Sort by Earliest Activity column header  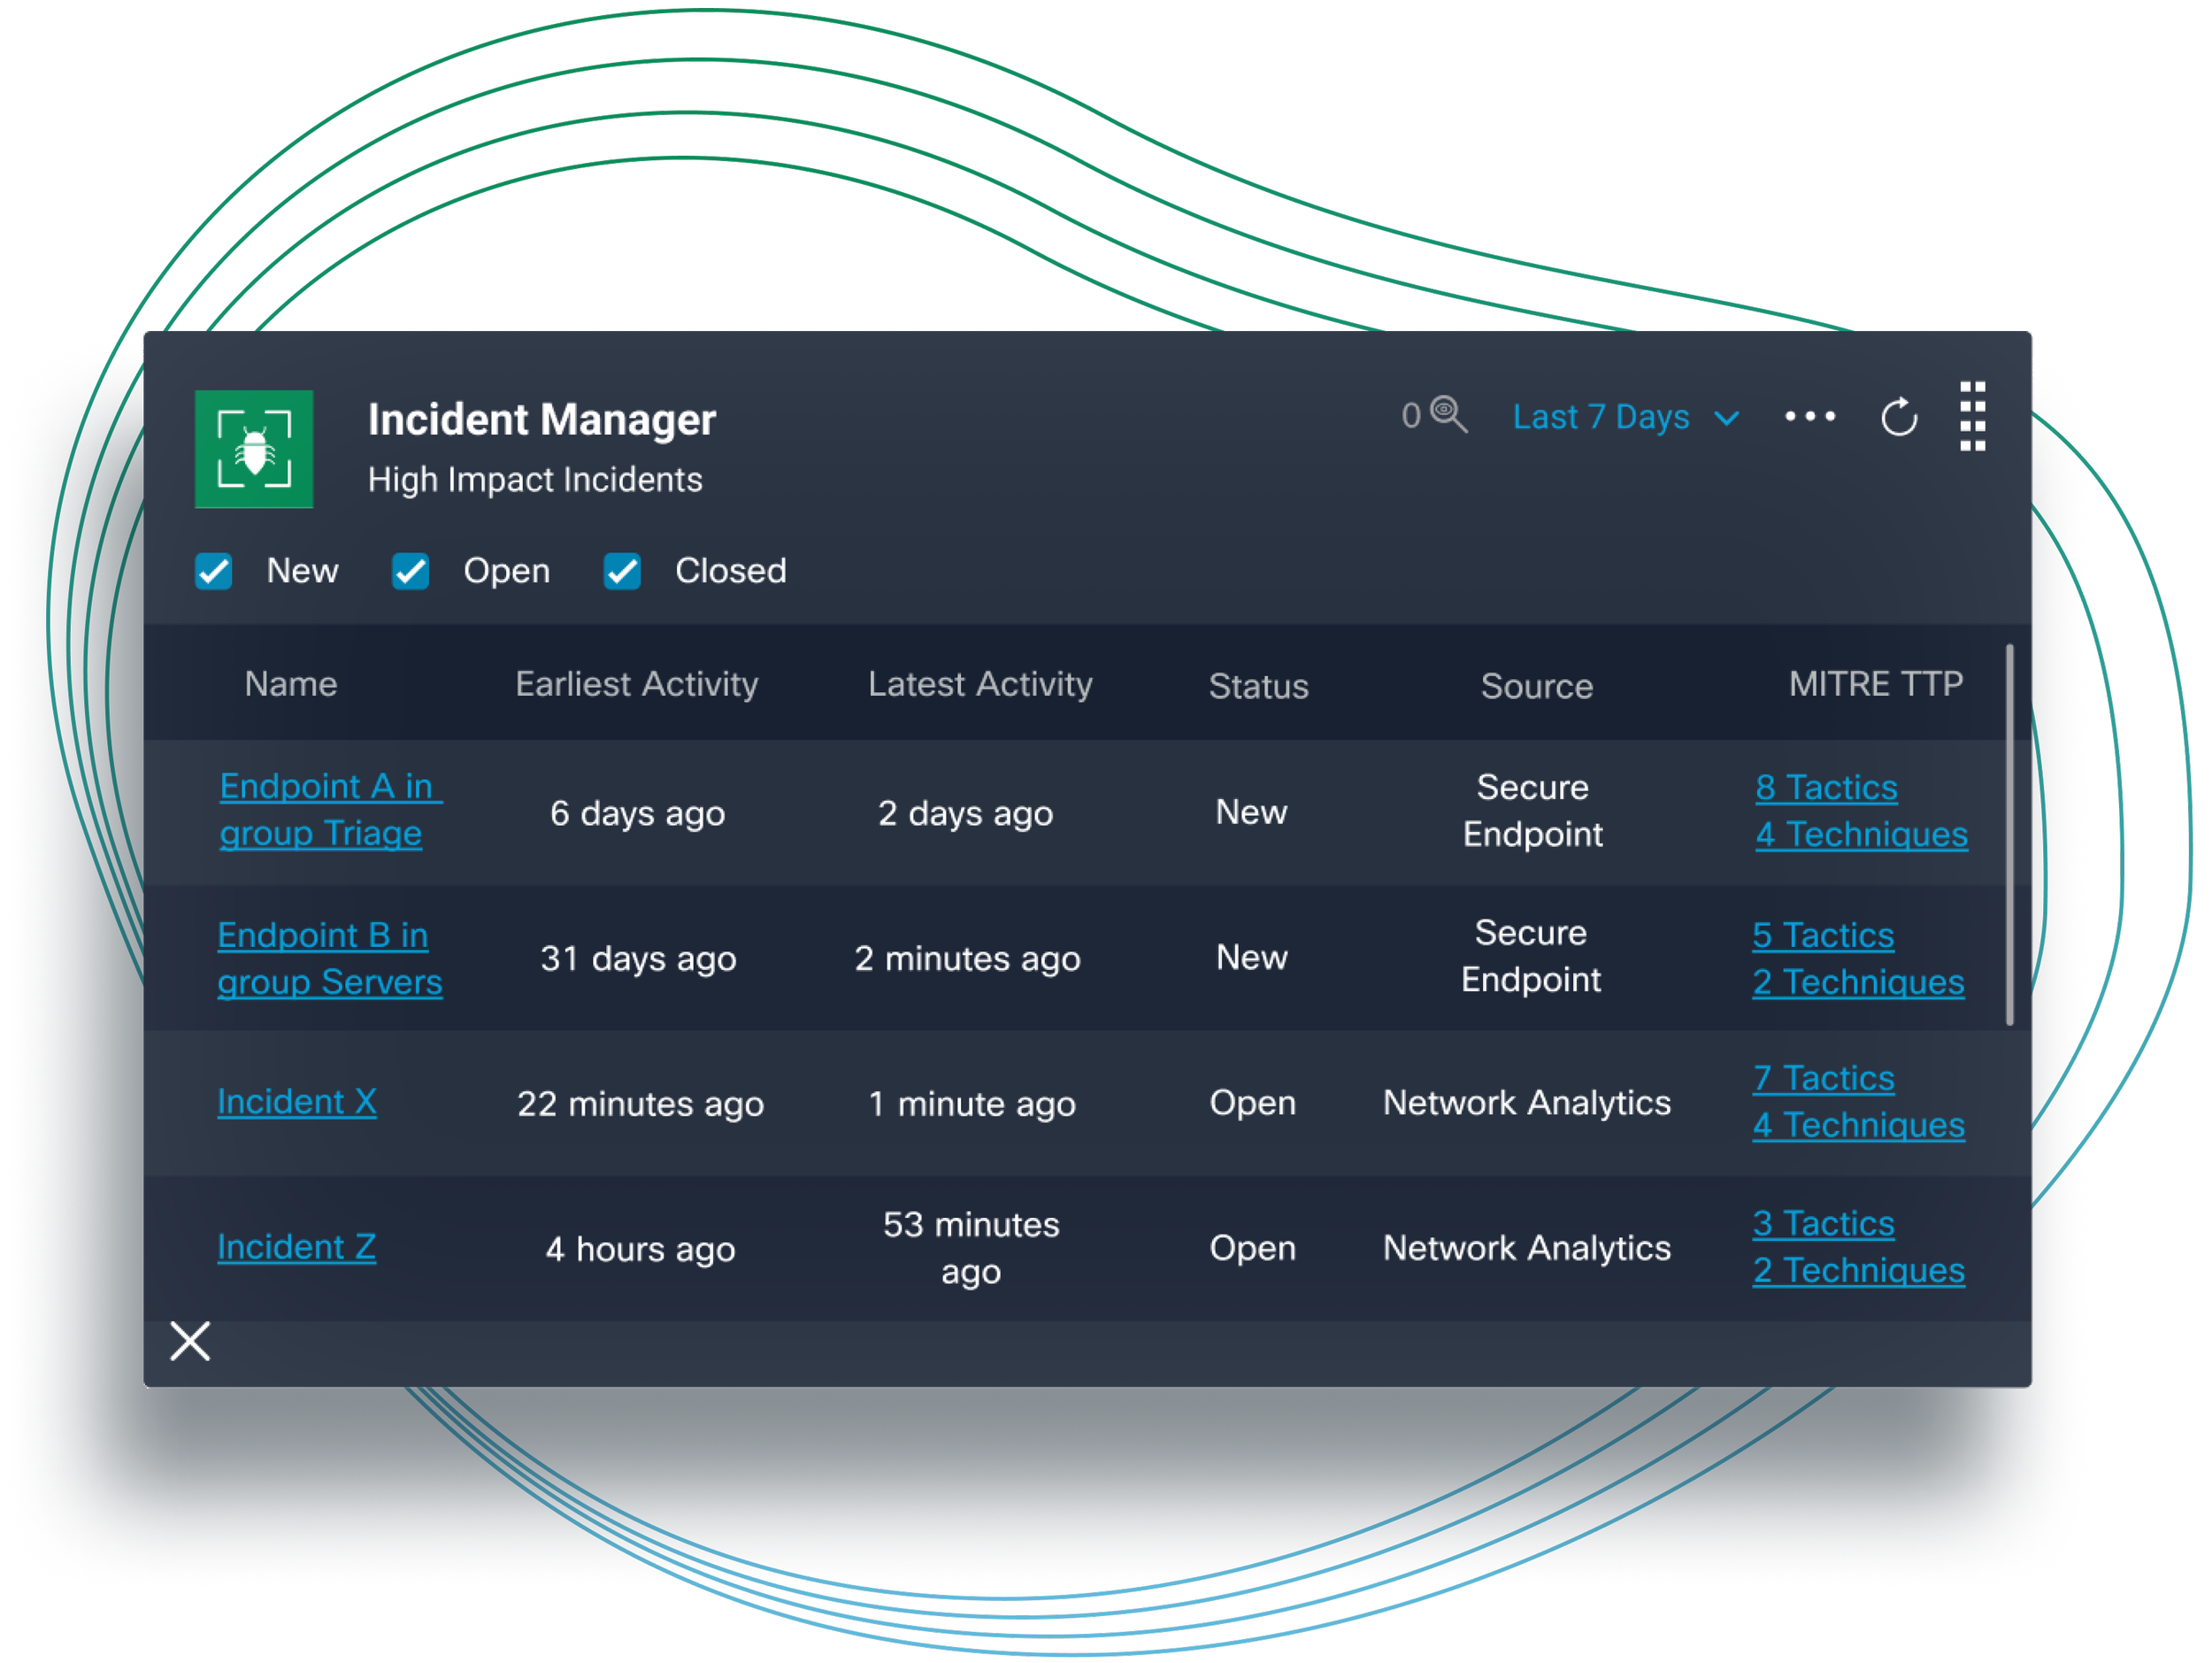pyautogui.click(x=636, y=684)
